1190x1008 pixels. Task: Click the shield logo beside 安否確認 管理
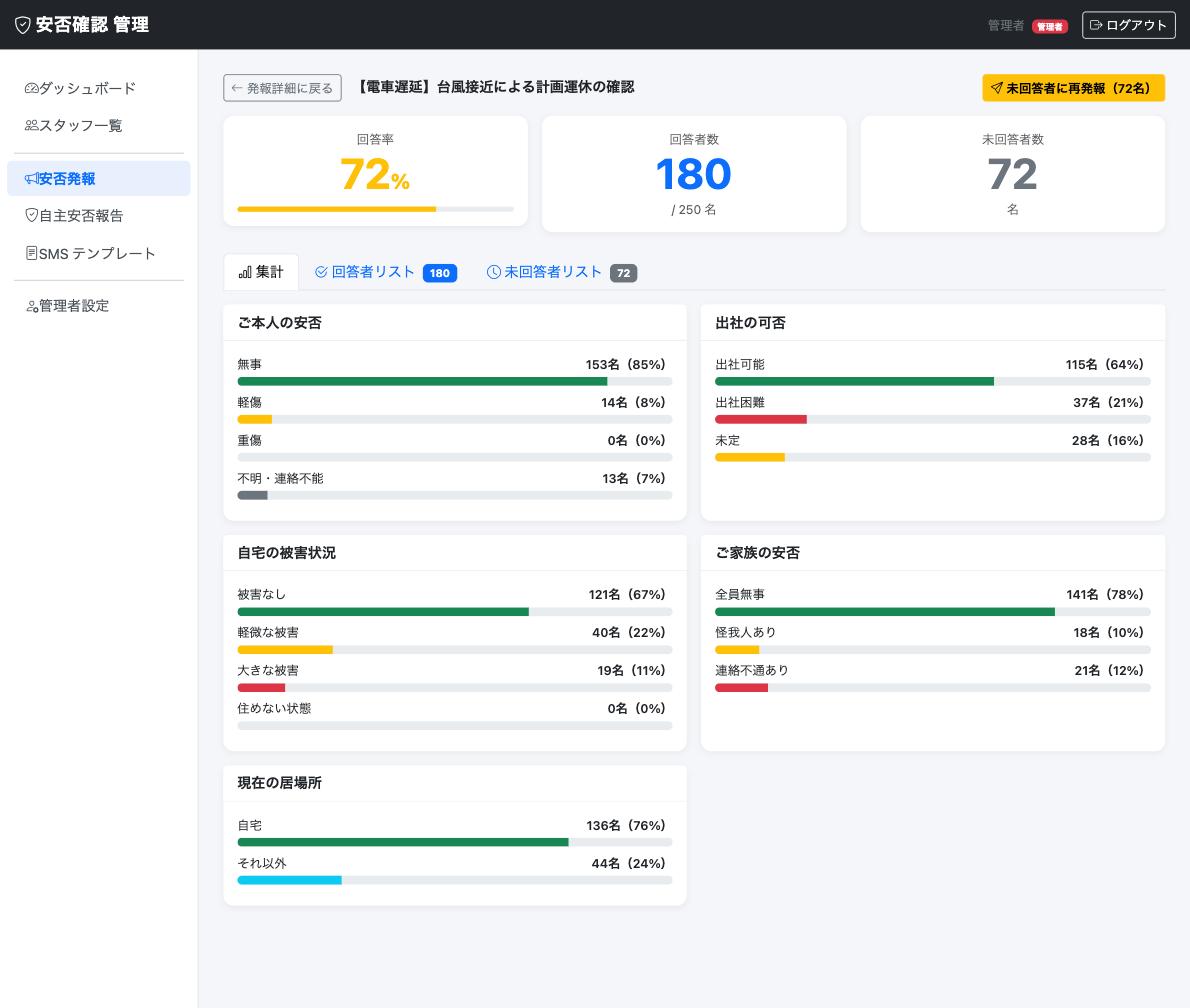pos(23,25)
